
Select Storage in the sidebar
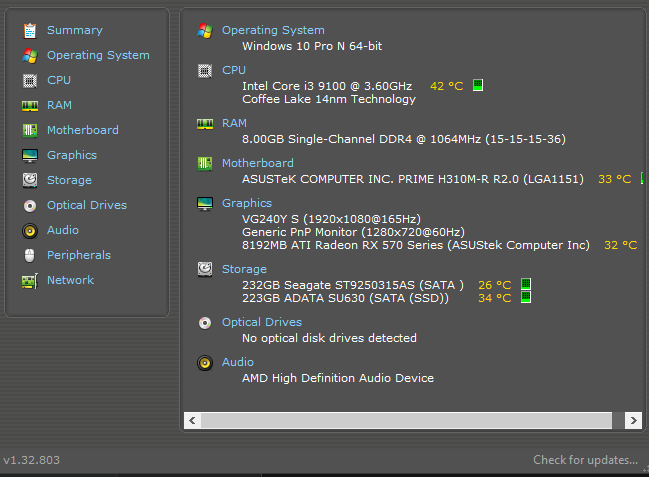point(69,180)
